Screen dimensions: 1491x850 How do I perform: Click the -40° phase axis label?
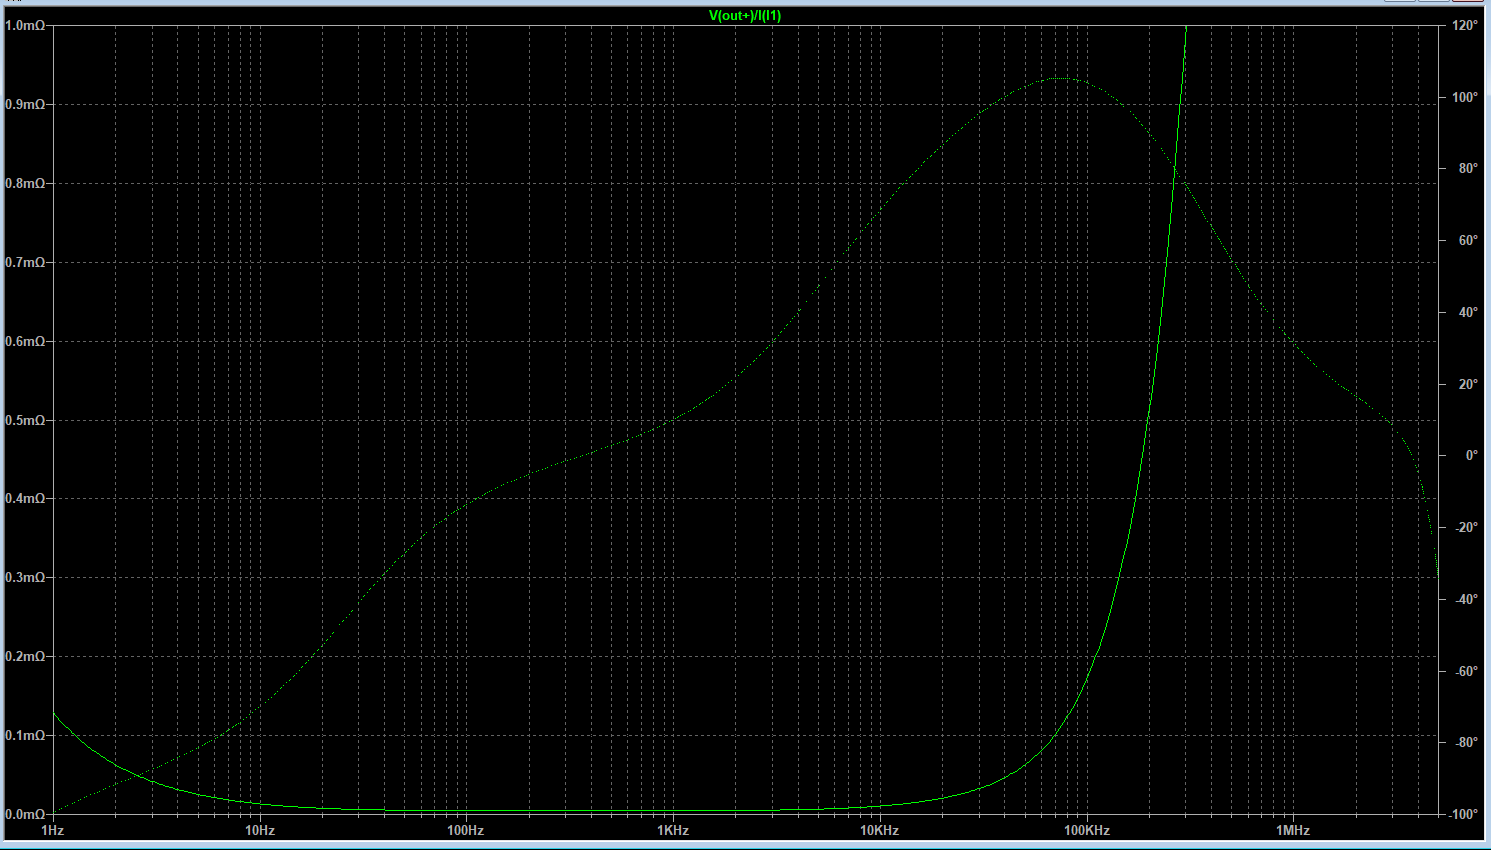pos(1466,599)
